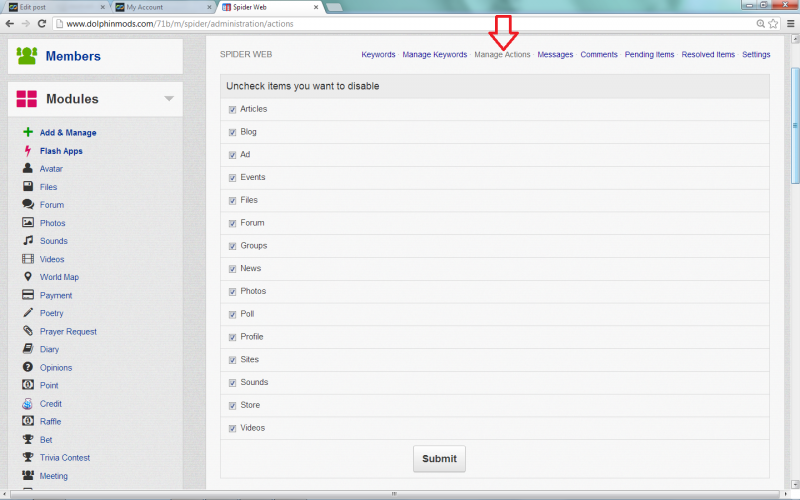Click the Avatar person icon
This screenshot has width=800, height=500.
[28, 168]
